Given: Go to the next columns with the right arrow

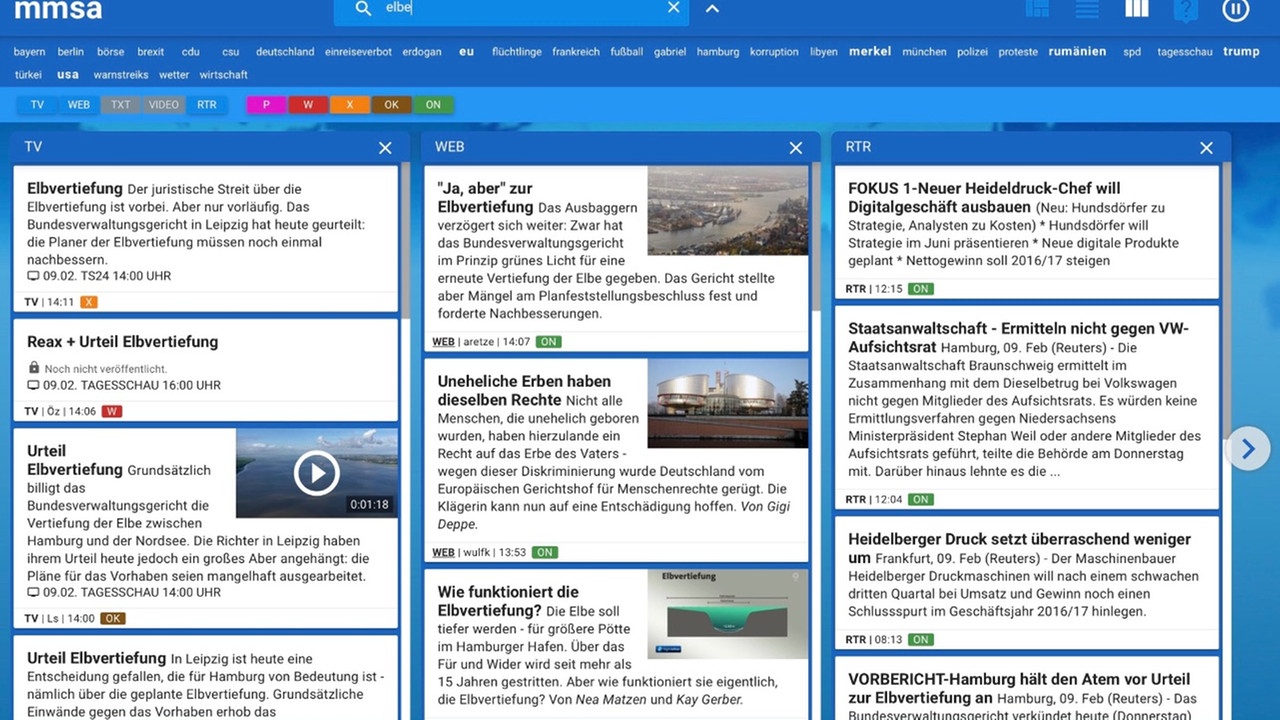Looking at the screenshot, I should pos(1248,449).
